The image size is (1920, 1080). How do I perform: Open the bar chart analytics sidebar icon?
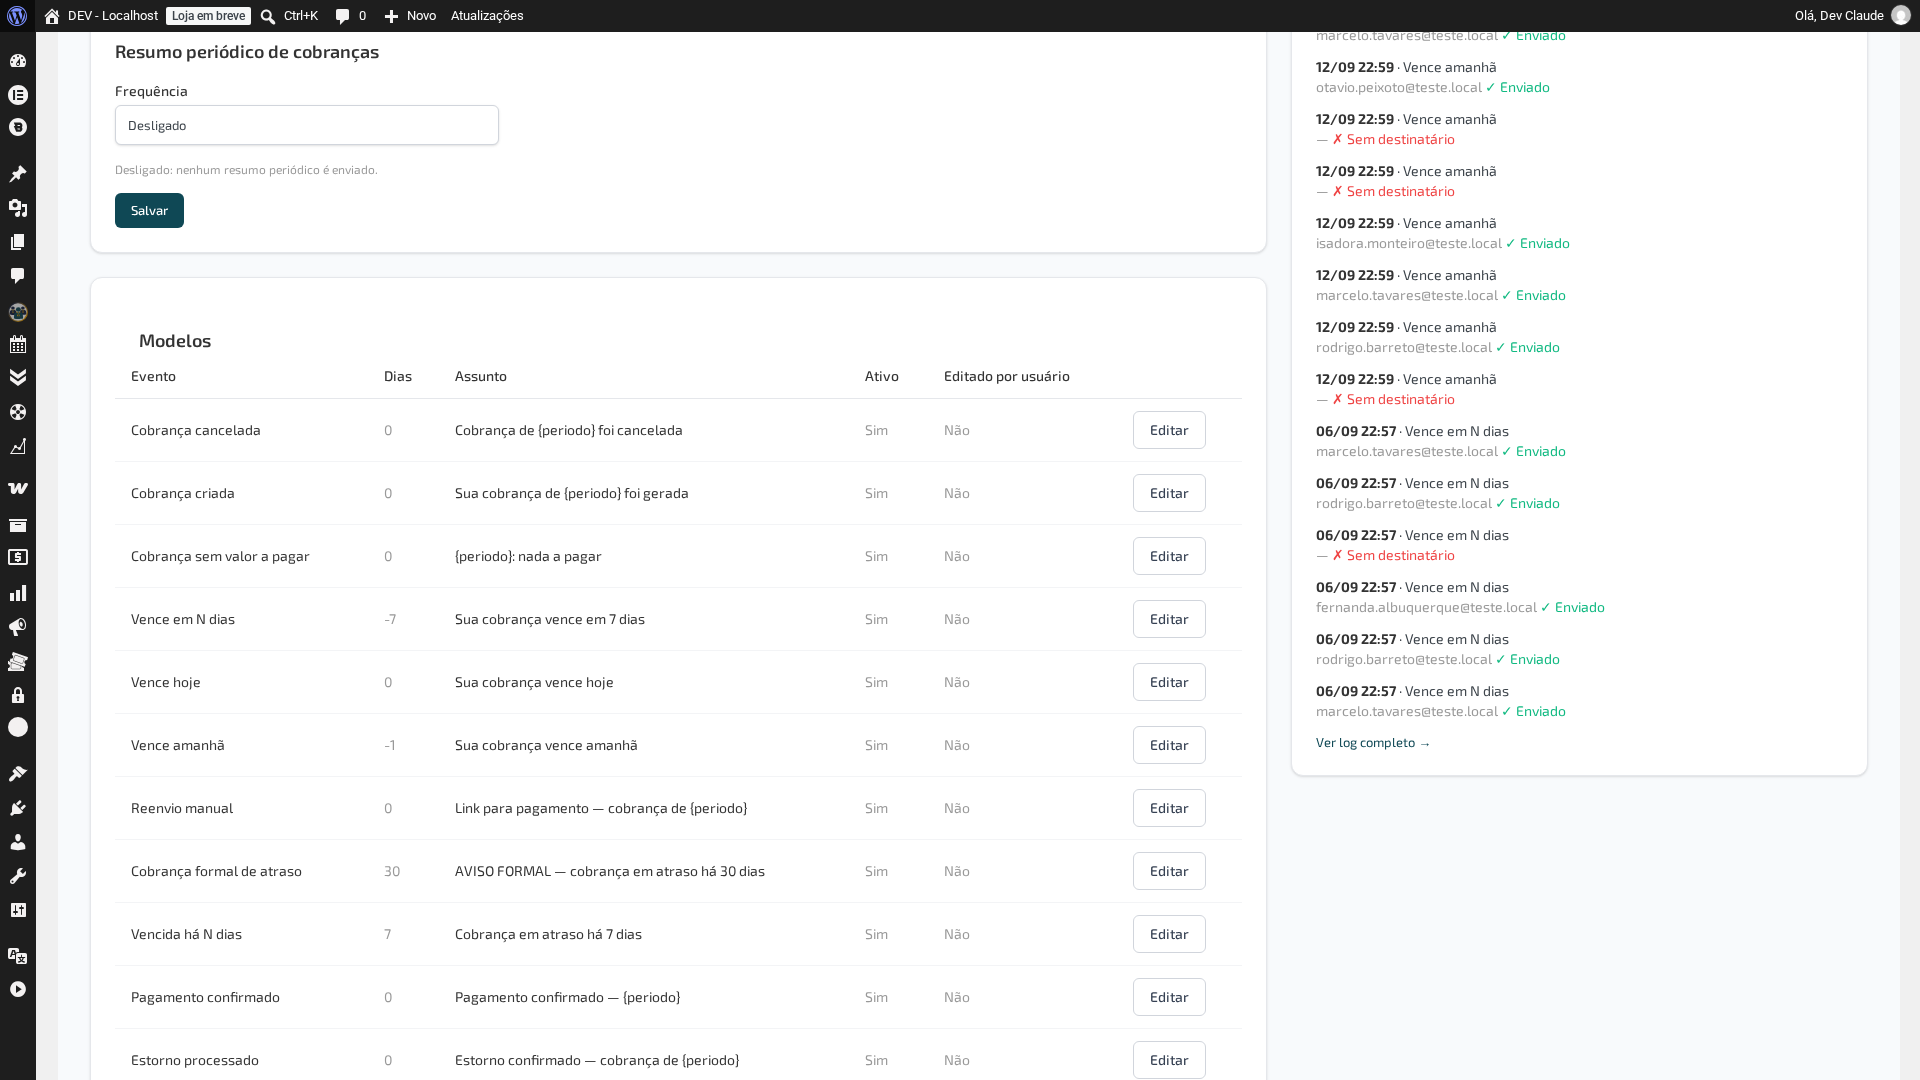(x=18, y=593)
